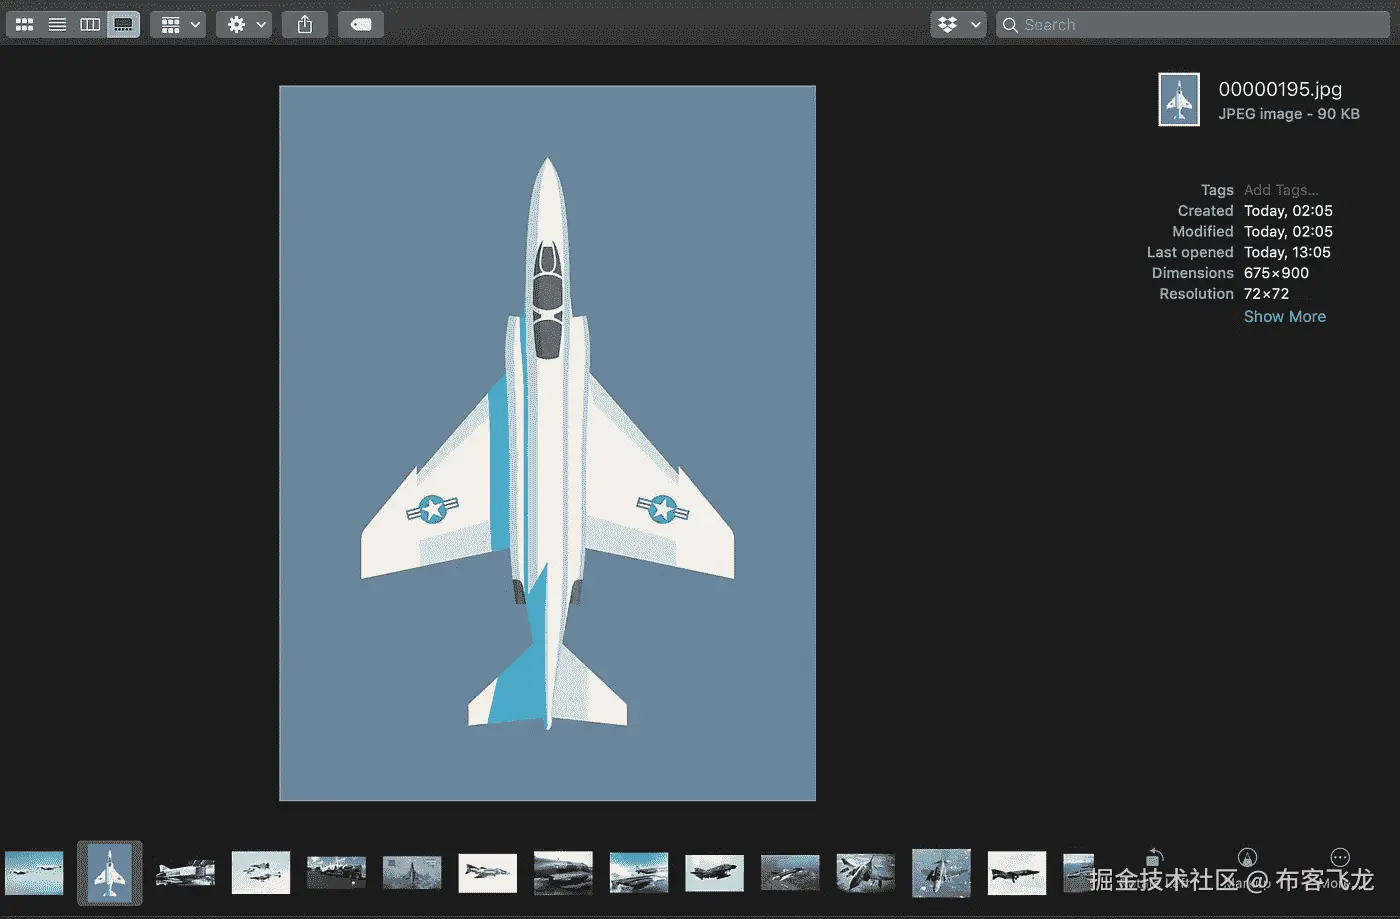Image resolution: width=1400 pixels, height=919 pixels.
Task: Open the Dropbox toolbar dropdown
Action: pyautogui.click(x=958, y=24)
